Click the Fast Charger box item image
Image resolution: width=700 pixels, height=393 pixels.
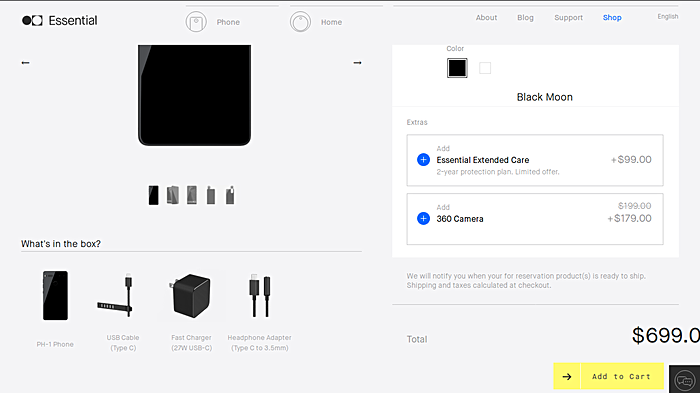pyautogui.click(x=191, y=296)
